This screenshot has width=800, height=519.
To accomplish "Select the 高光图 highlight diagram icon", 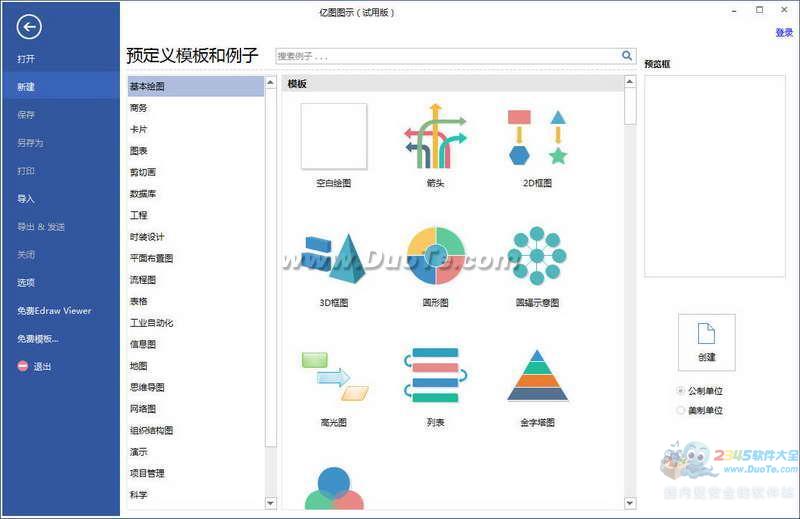I will point(333,375).
